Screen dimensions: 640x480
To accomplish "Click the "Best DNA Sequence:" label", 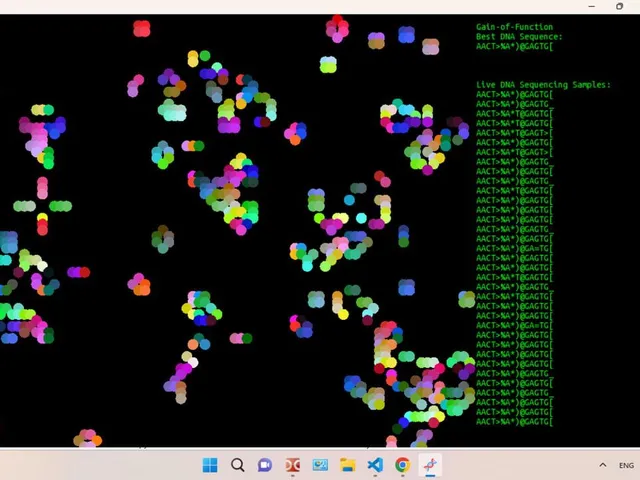I will (x=519, y=37).
